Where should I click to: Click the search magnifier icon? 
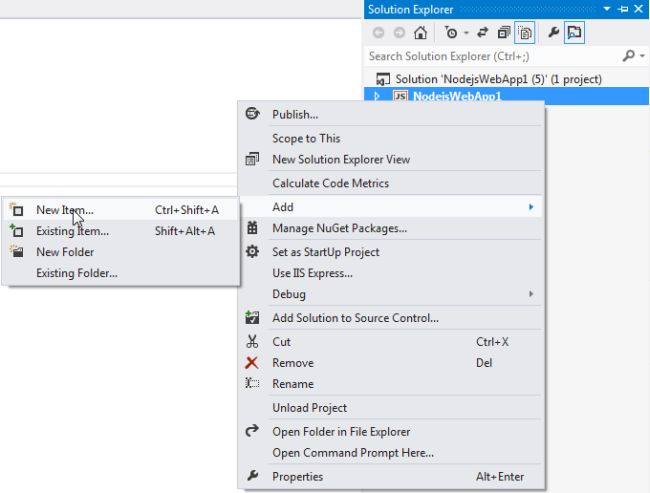pos(628,56)
